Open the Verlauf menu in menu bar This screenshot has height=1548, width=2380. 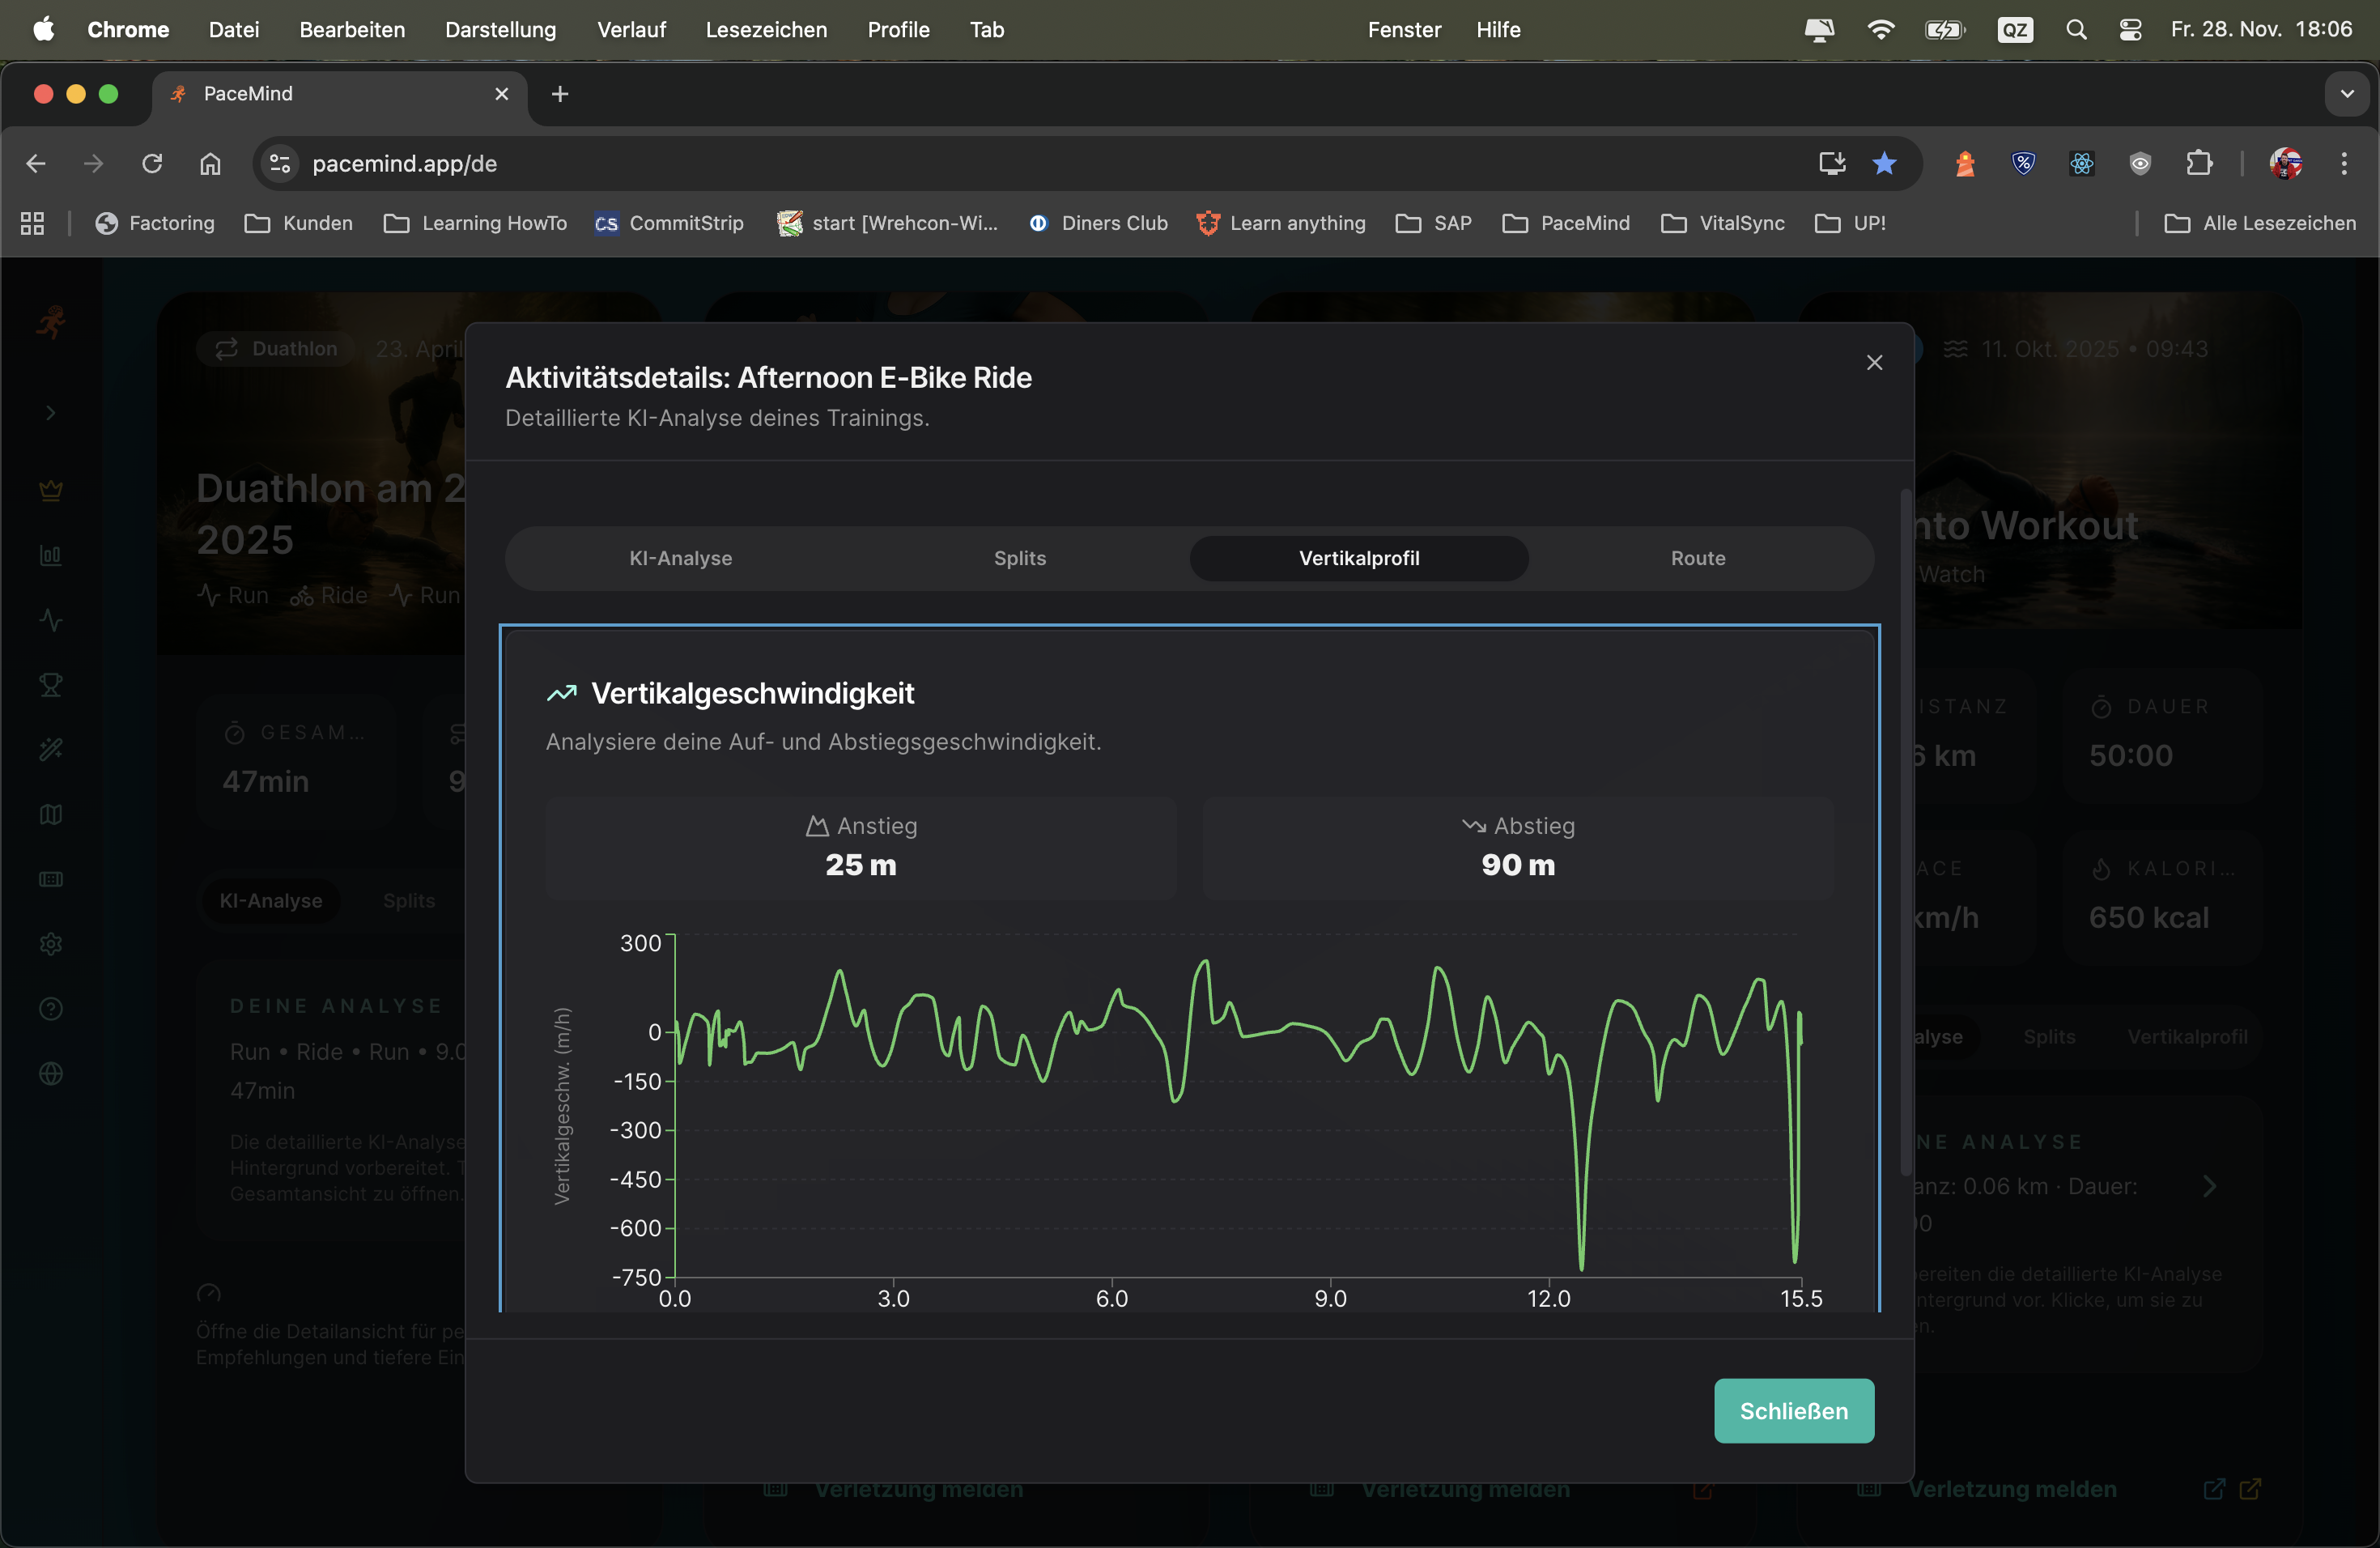[x=631, y=30]
